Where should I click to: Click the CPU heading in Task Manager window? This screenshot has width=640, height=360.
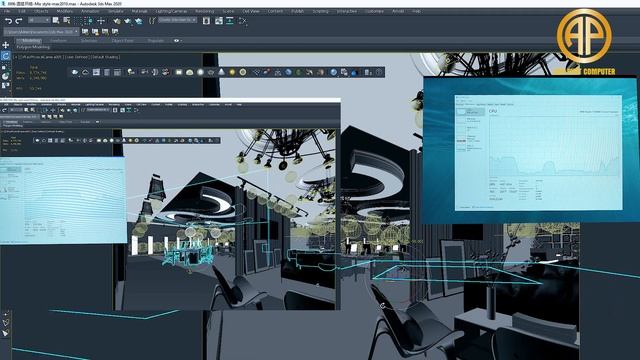pyautogui.click(x=493, y=111)
